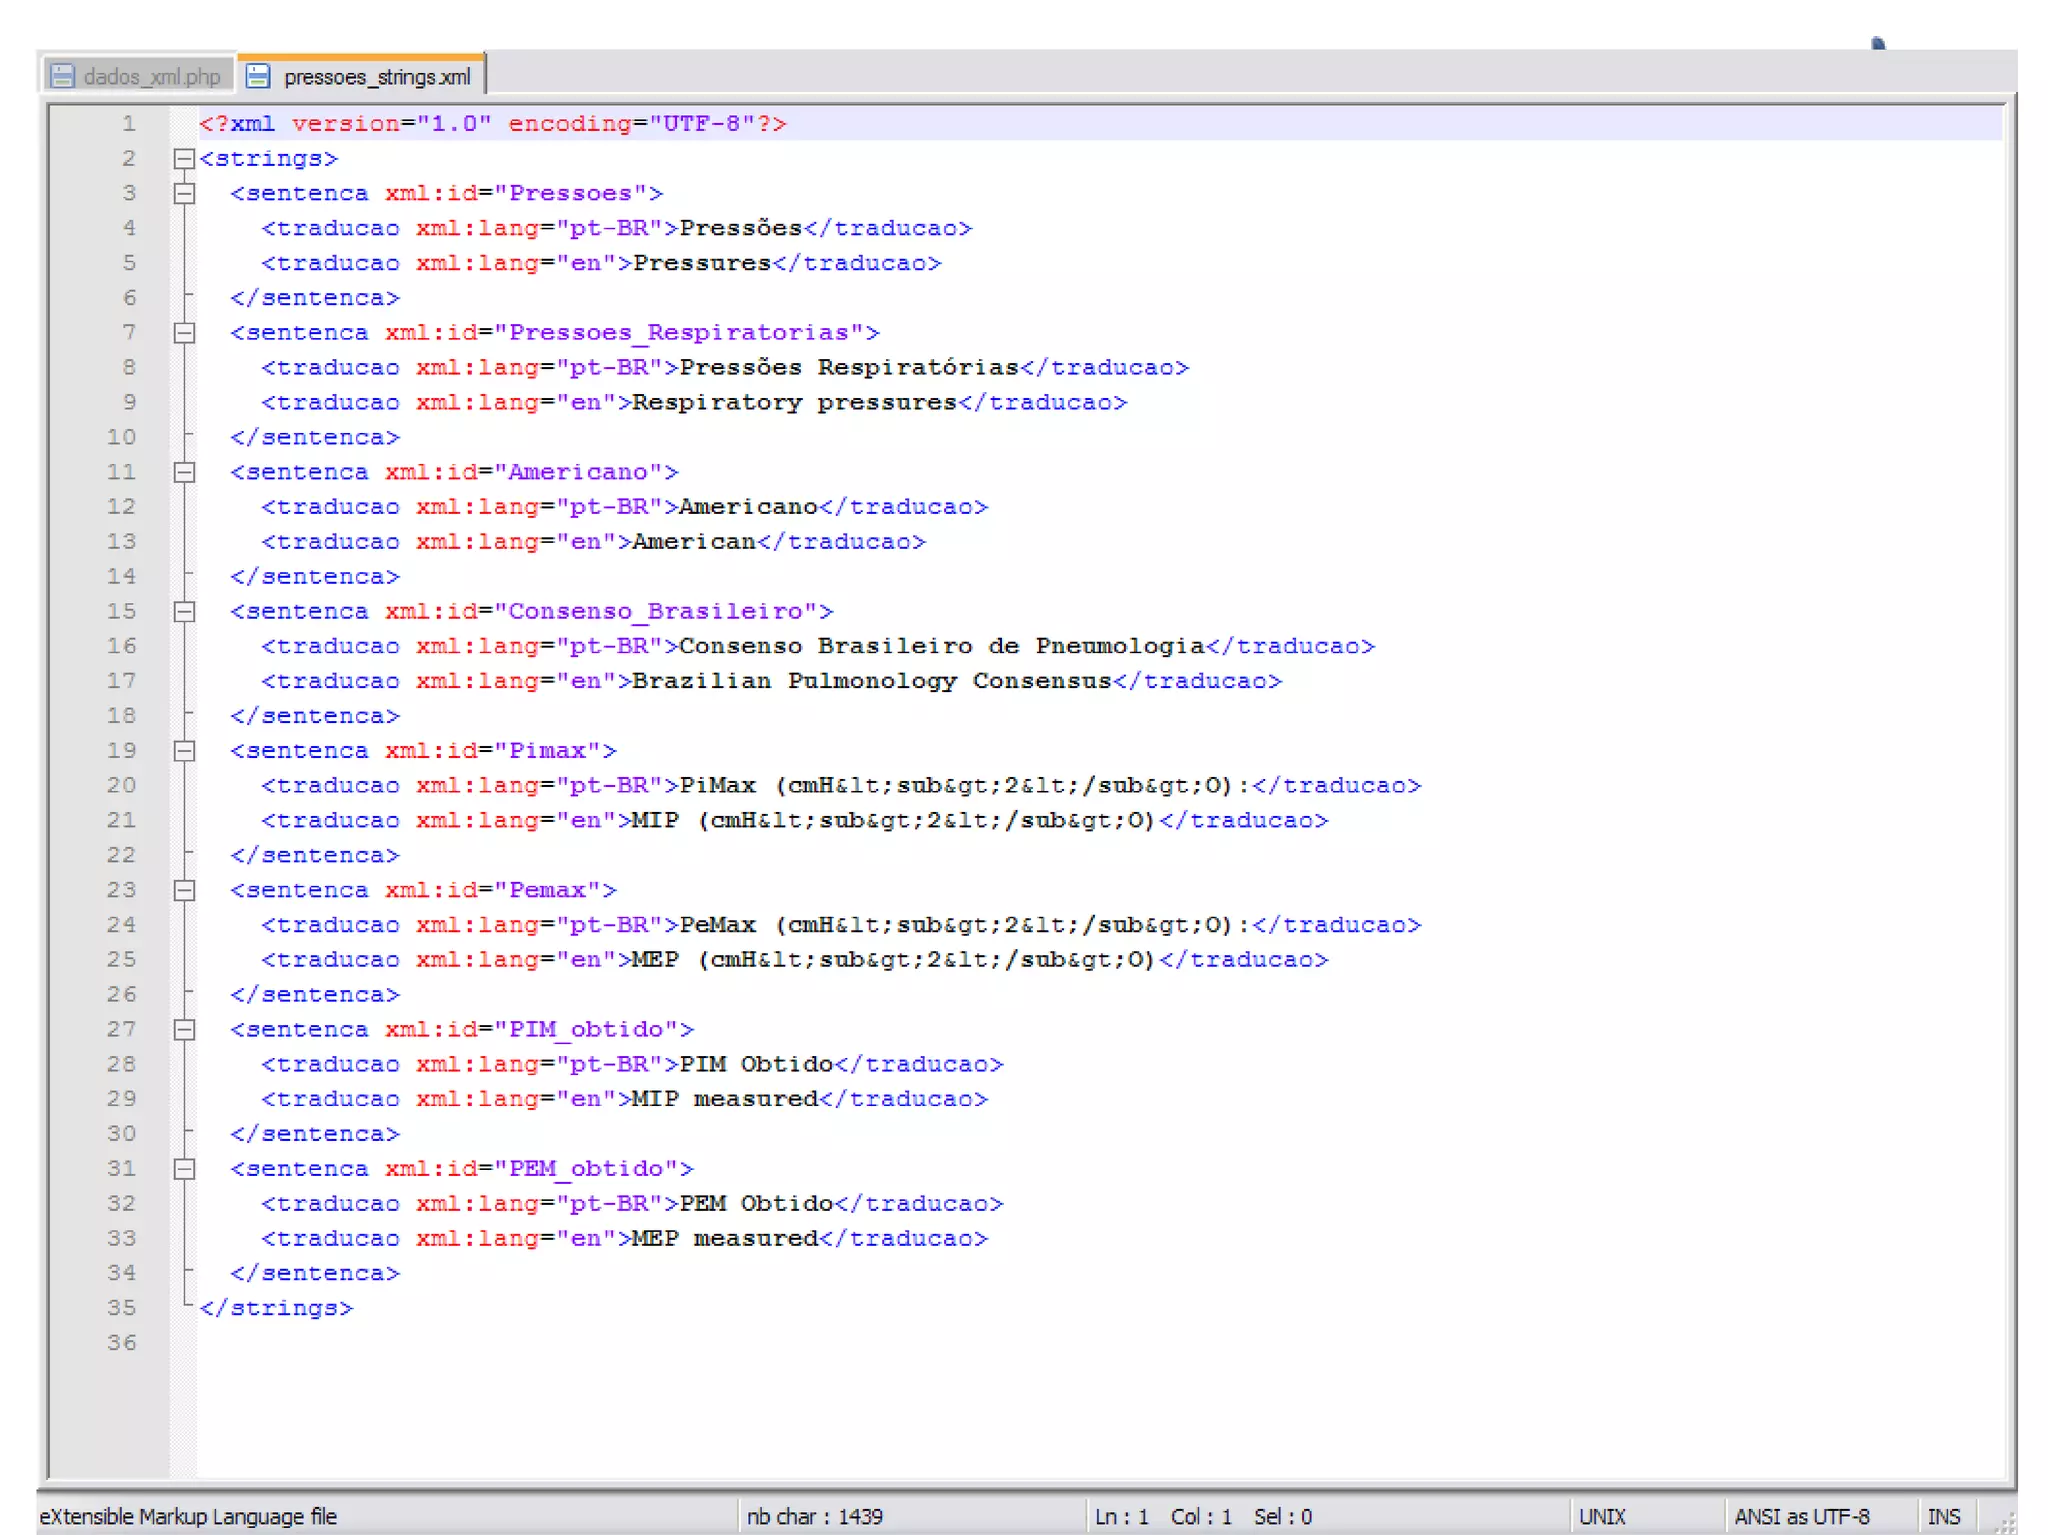Click the 'Pimax' id value on line 19
2048x1535 pixels.
click(548, 751)
